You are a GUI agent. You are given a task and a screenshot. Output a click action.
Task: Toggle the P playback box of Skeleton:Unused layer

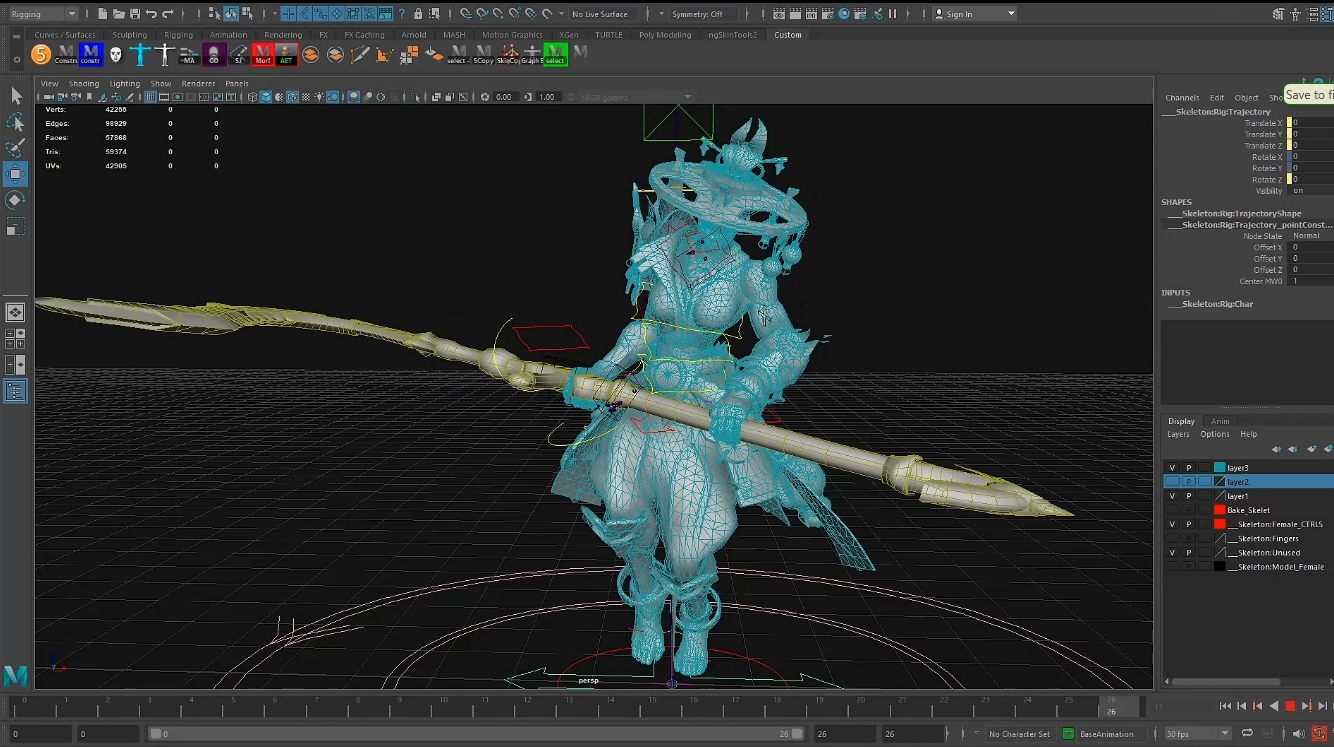(x=1189, y=552)
